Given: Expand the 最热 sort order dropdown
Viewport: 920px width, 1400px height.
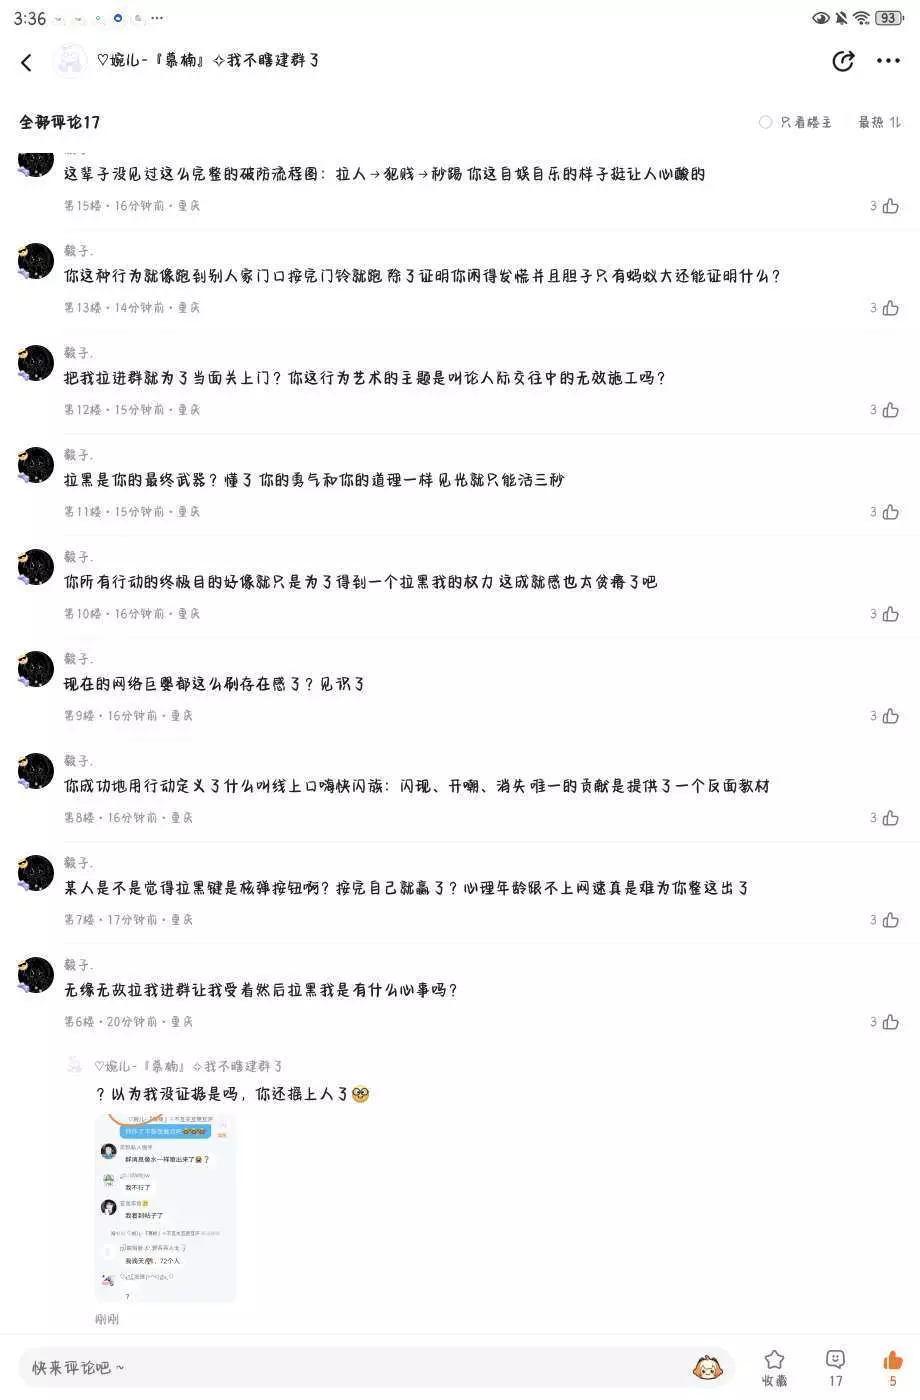Looking at the screenshot, I should 880,122.
